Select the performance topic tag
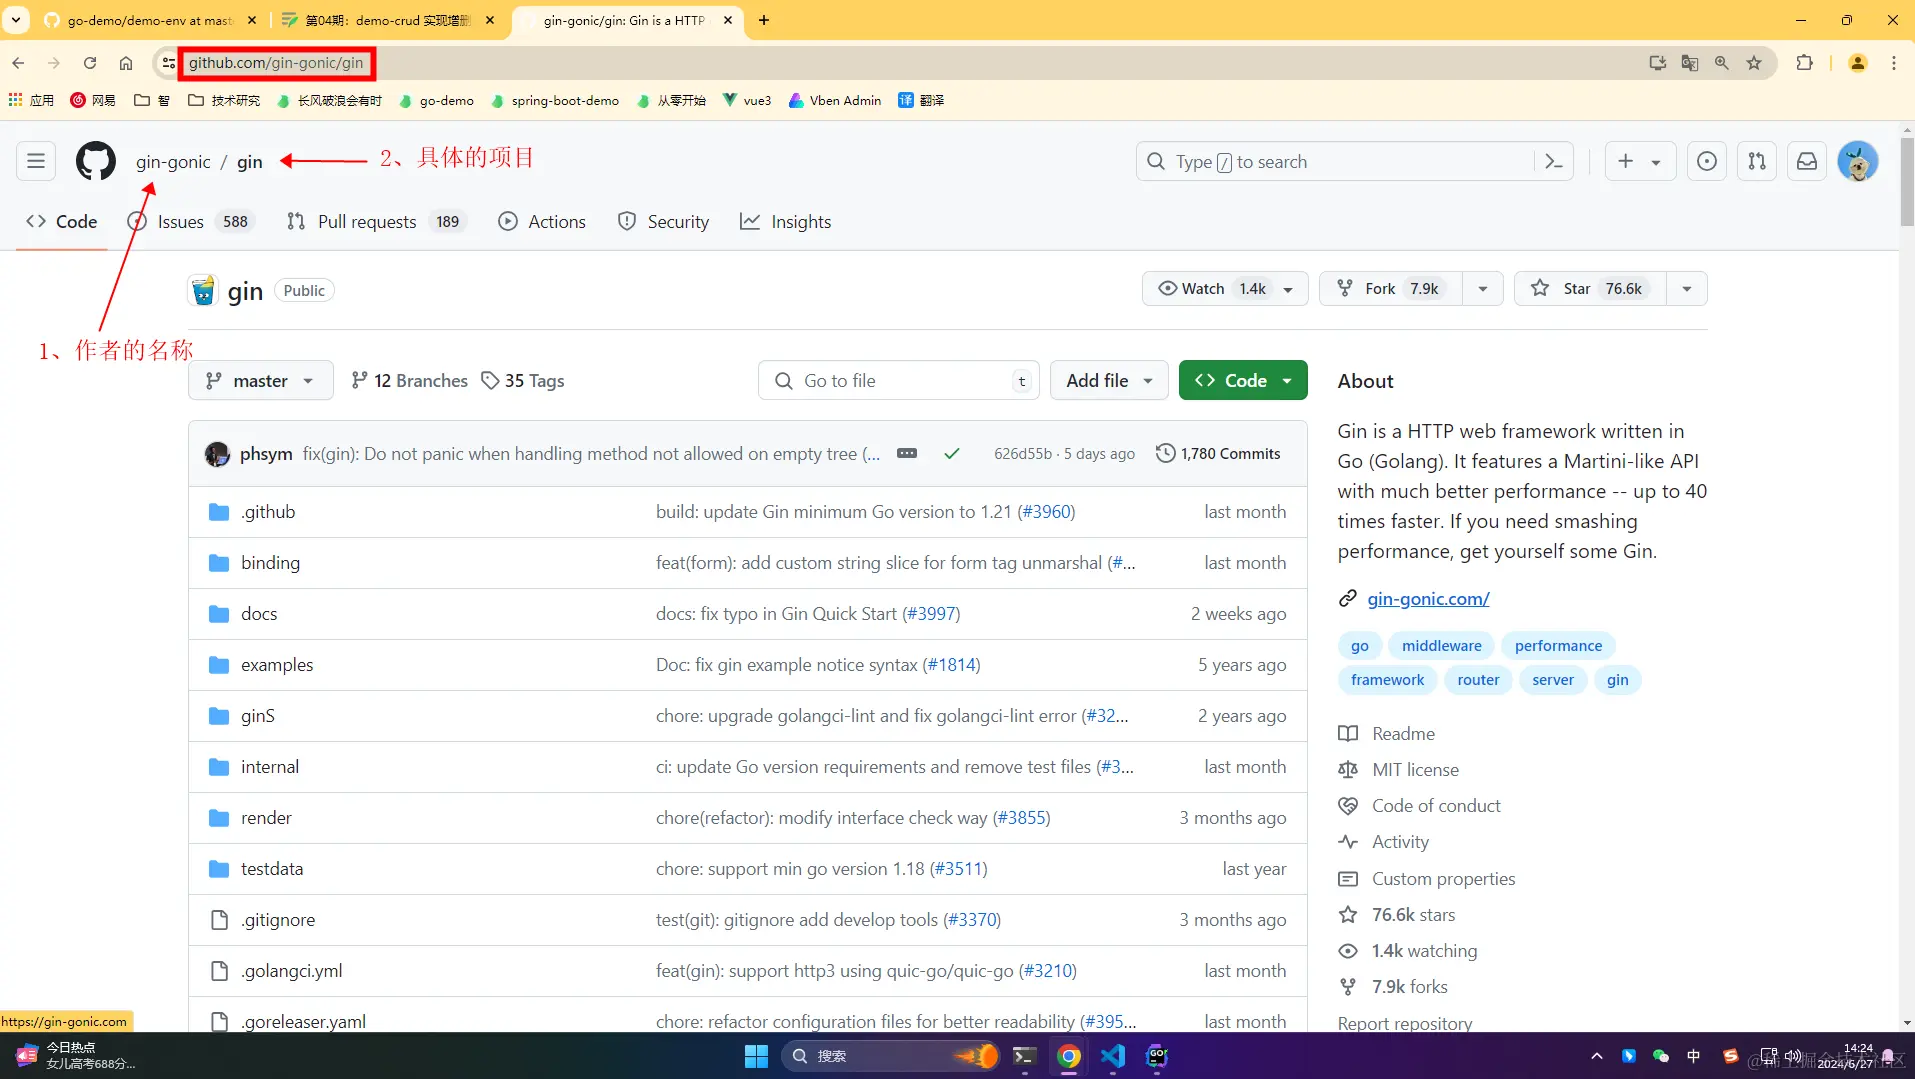Viewport: 1915px width, 1079px height. click(x=1558, y=646)
